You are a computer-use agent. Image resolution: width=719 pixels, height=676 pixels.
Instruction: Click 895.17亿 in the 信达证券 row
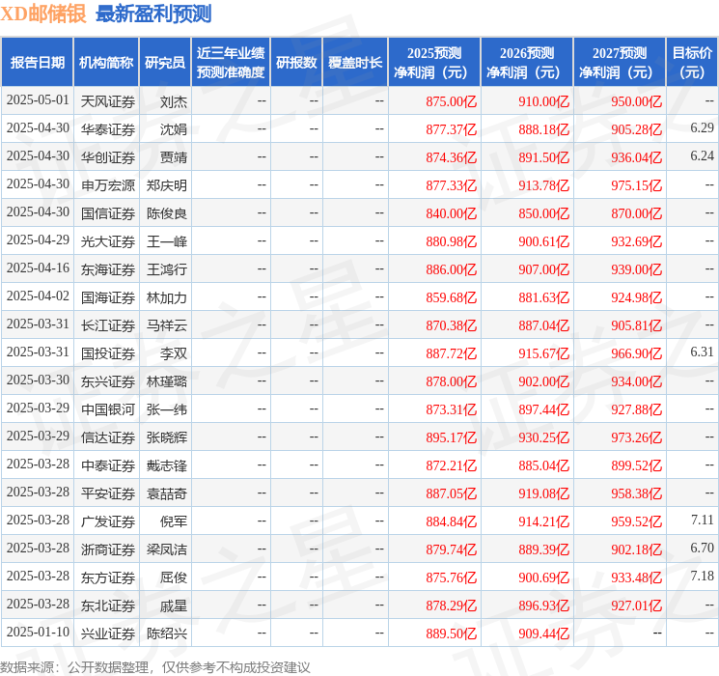coord(451,438)
